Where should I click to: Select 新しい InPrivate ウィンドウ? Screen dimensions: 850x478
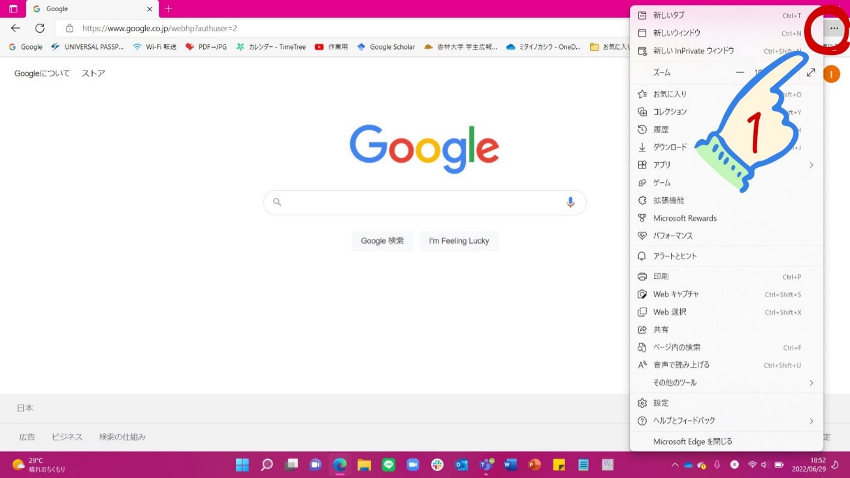pyautogui.click(x=726, y=51)
